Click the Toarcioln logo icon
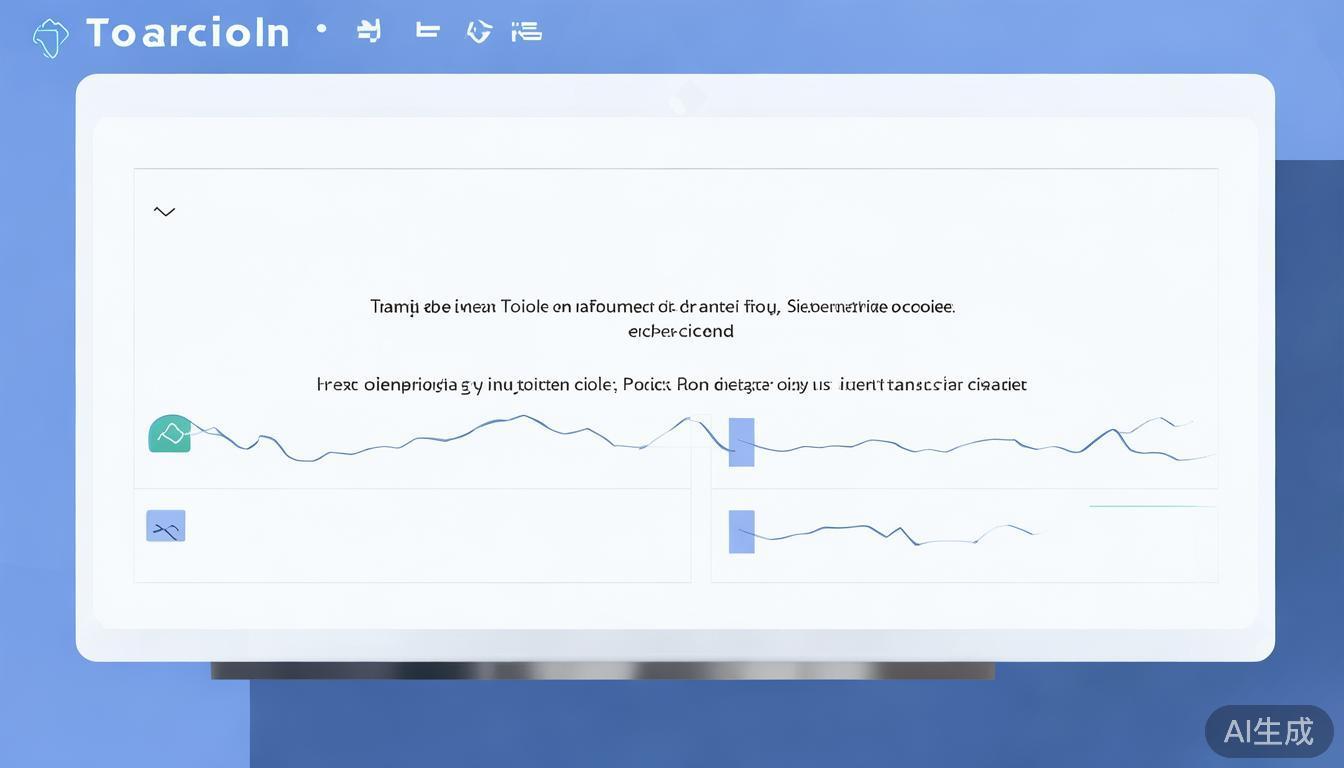Image resolution: width=1344 pixels, height=768 pixels. click(50, 38)
